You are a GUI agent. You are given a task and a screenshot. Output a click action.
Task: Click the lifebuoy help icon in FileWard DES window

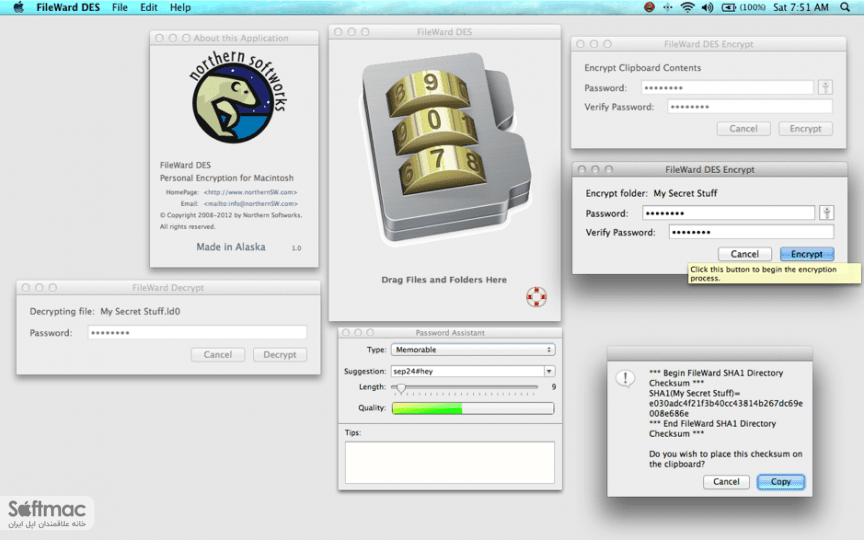tap(536, 296)
